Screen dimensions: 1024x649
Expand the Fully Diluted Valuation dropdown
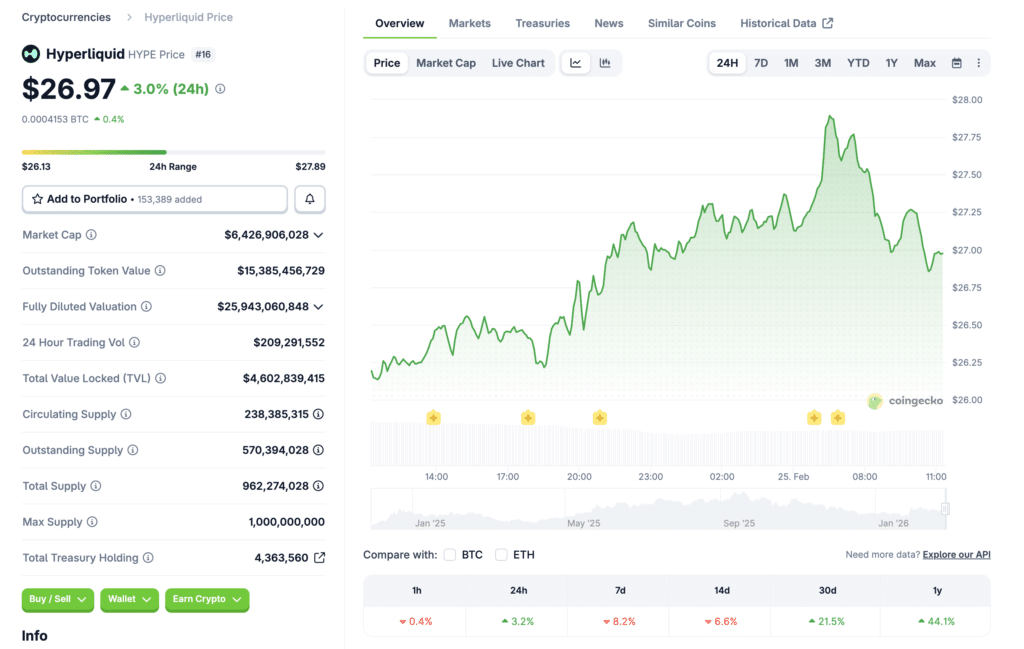pos(319,306)
